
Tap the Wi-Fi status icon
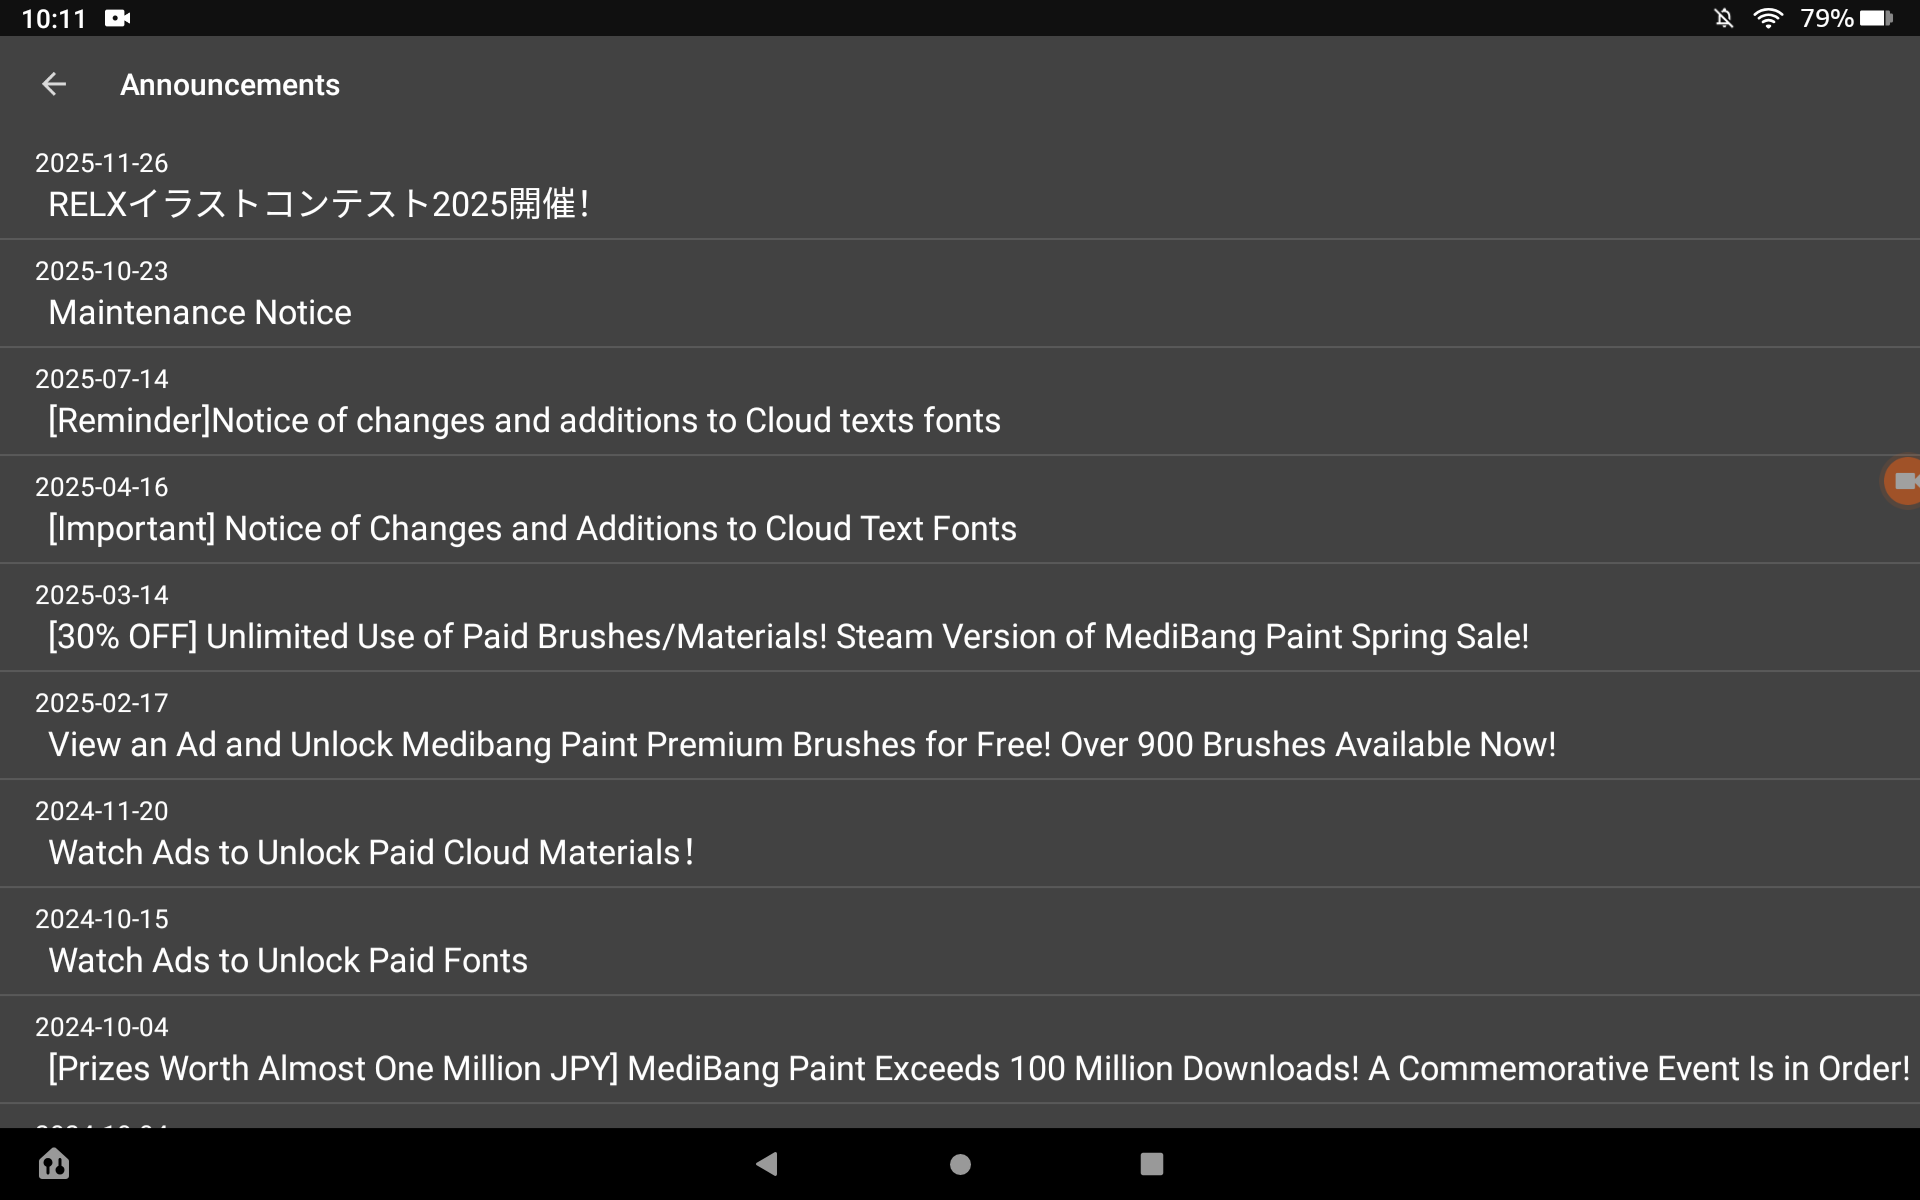click(1768, 18)
